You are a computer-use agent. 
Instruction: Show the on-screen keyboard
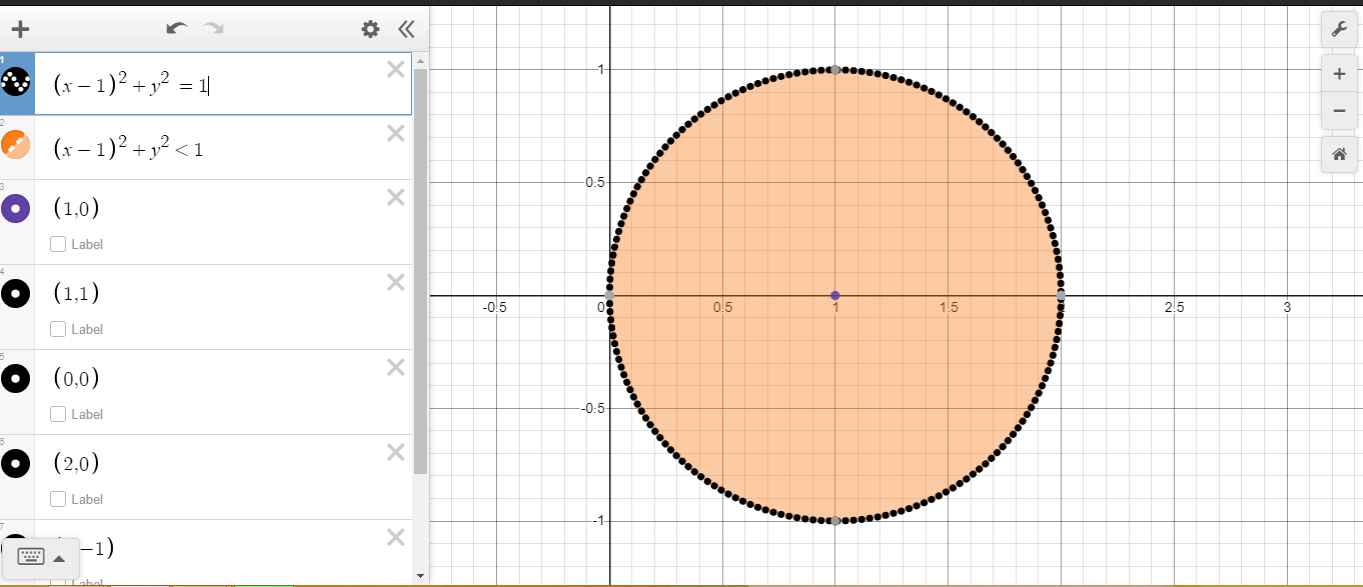(x=31, y=556)
